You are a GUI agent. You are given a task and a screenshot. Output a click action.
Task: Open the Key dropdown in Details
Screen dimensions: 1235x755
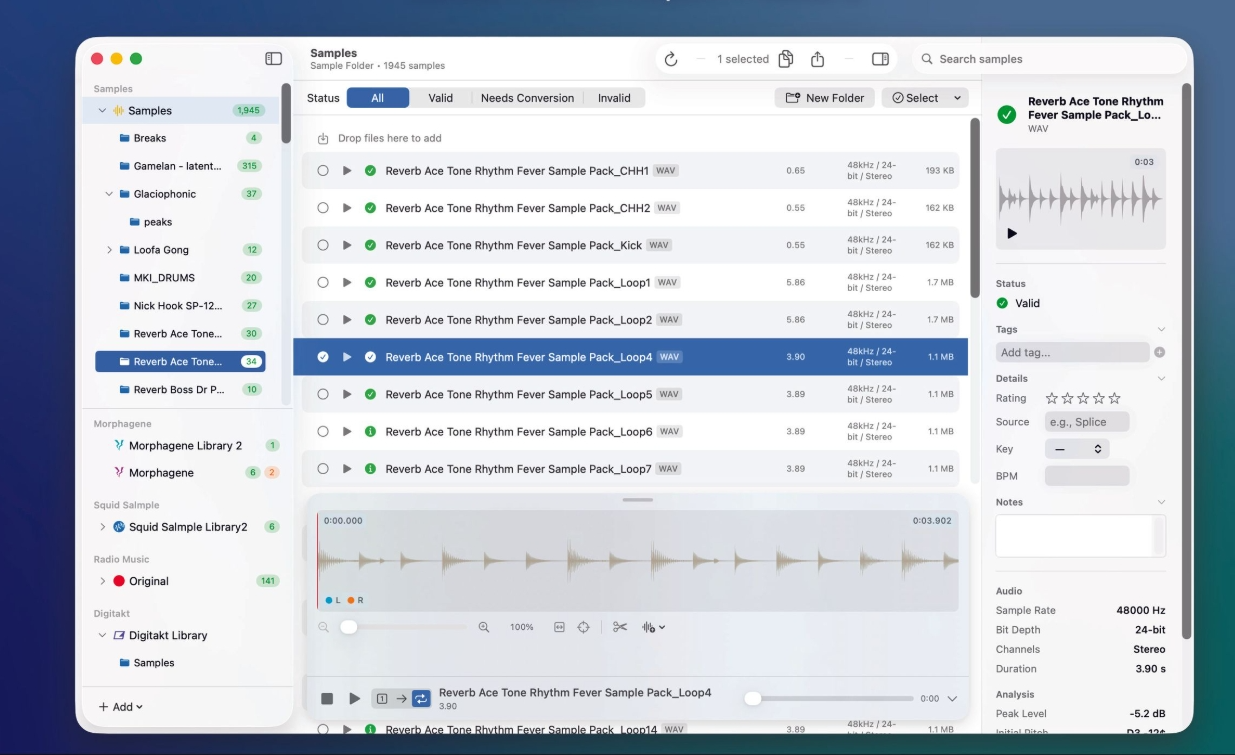1076,450
